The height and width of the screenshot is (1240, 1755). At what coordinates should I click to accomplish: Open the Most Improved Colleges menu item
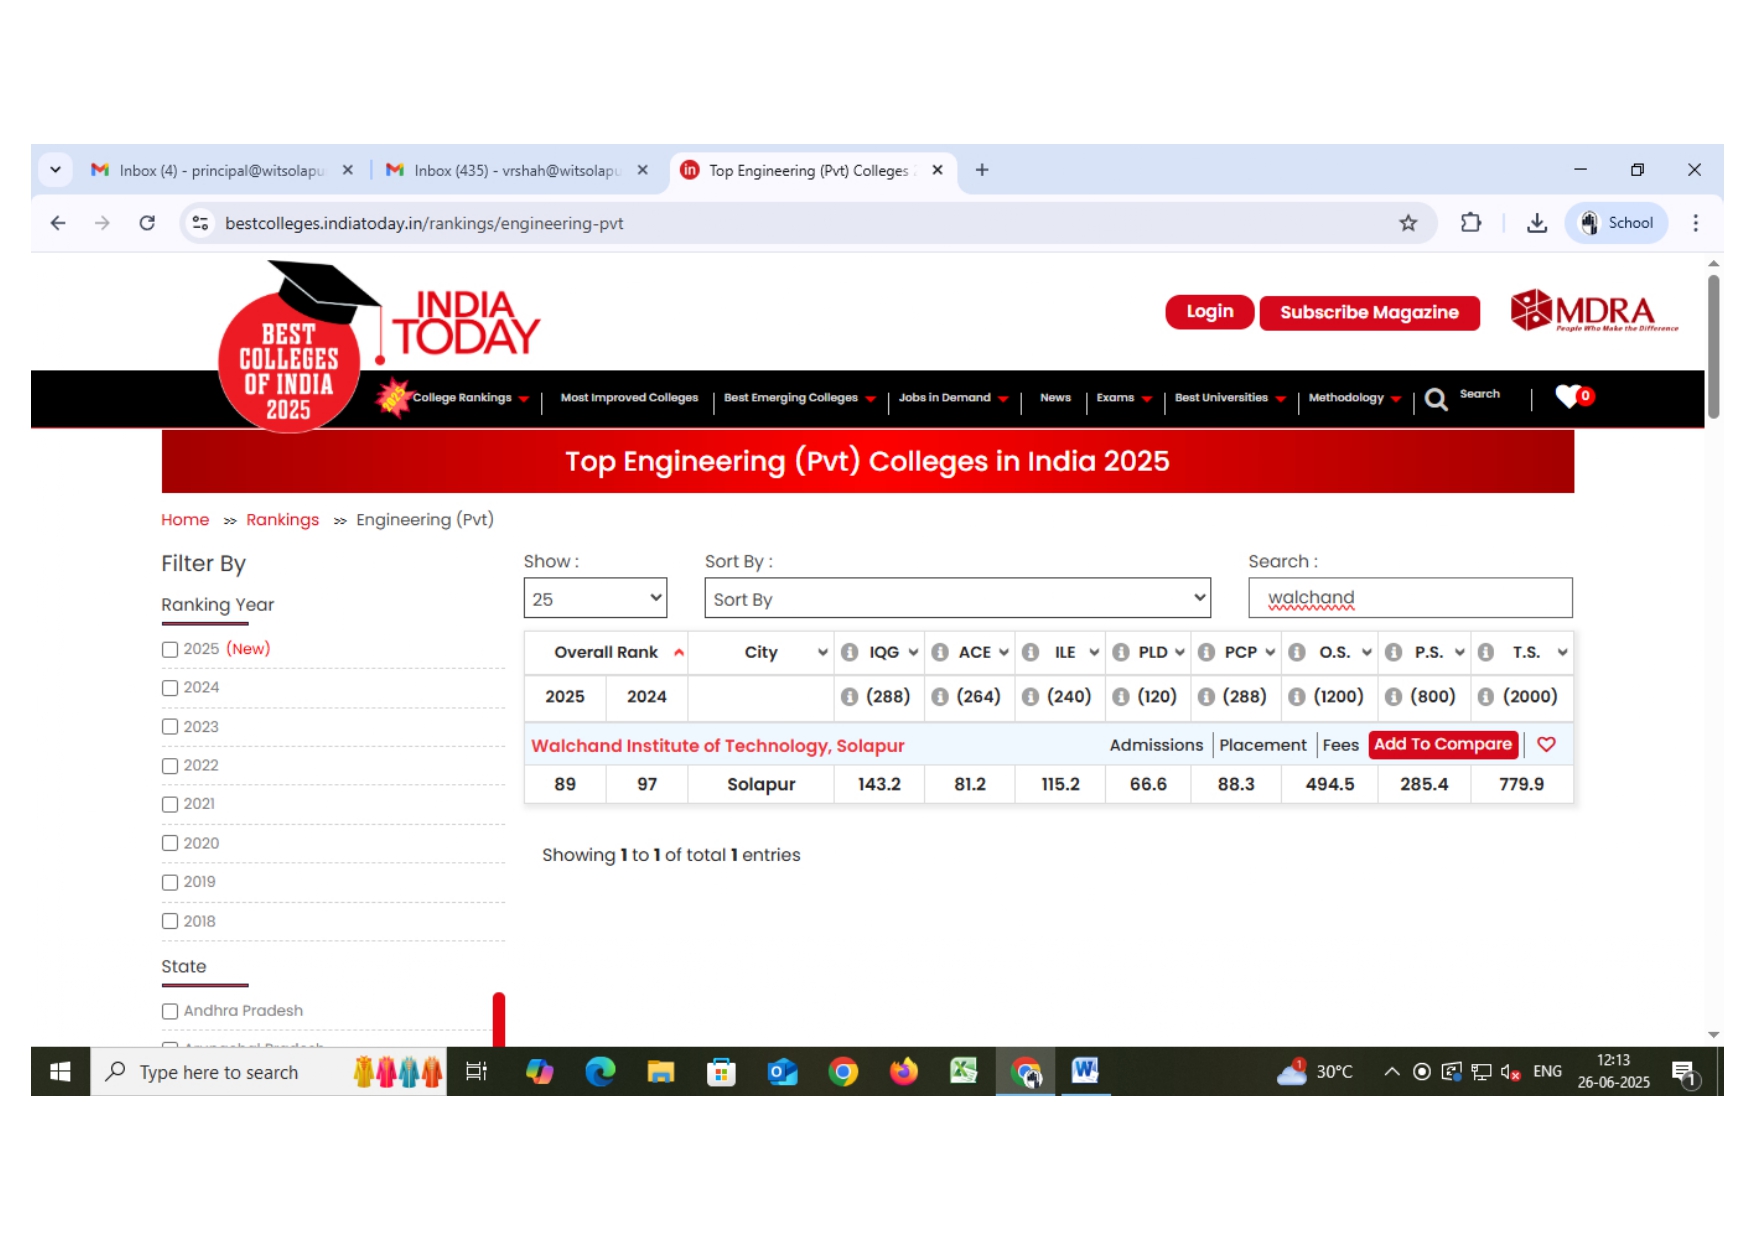pyautogui.click(x=629, y=398)
